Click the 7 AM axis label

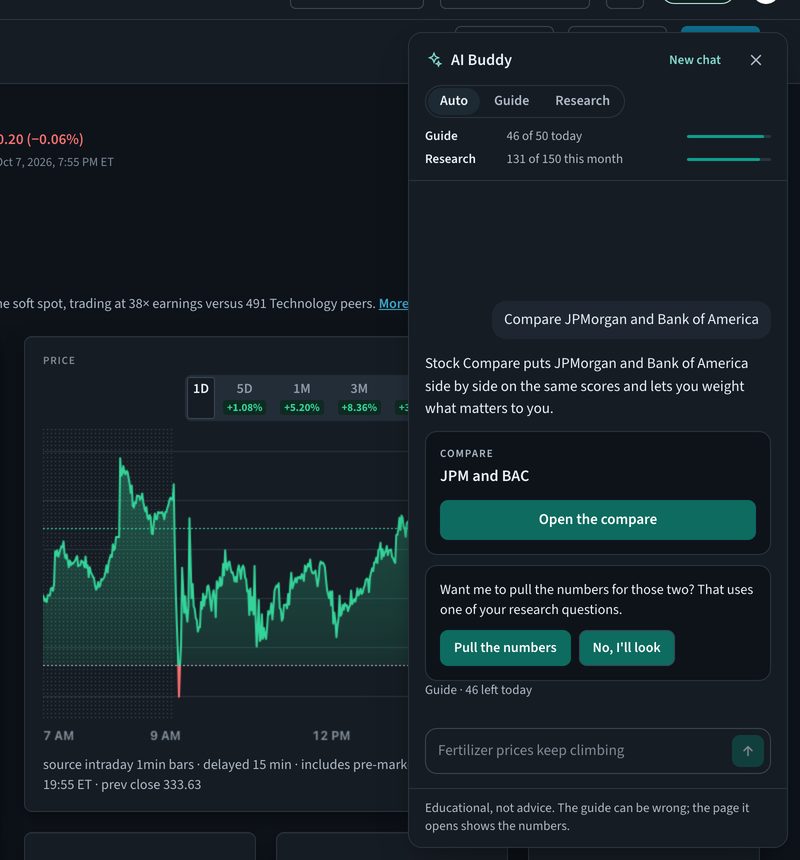tap(59, 735)
